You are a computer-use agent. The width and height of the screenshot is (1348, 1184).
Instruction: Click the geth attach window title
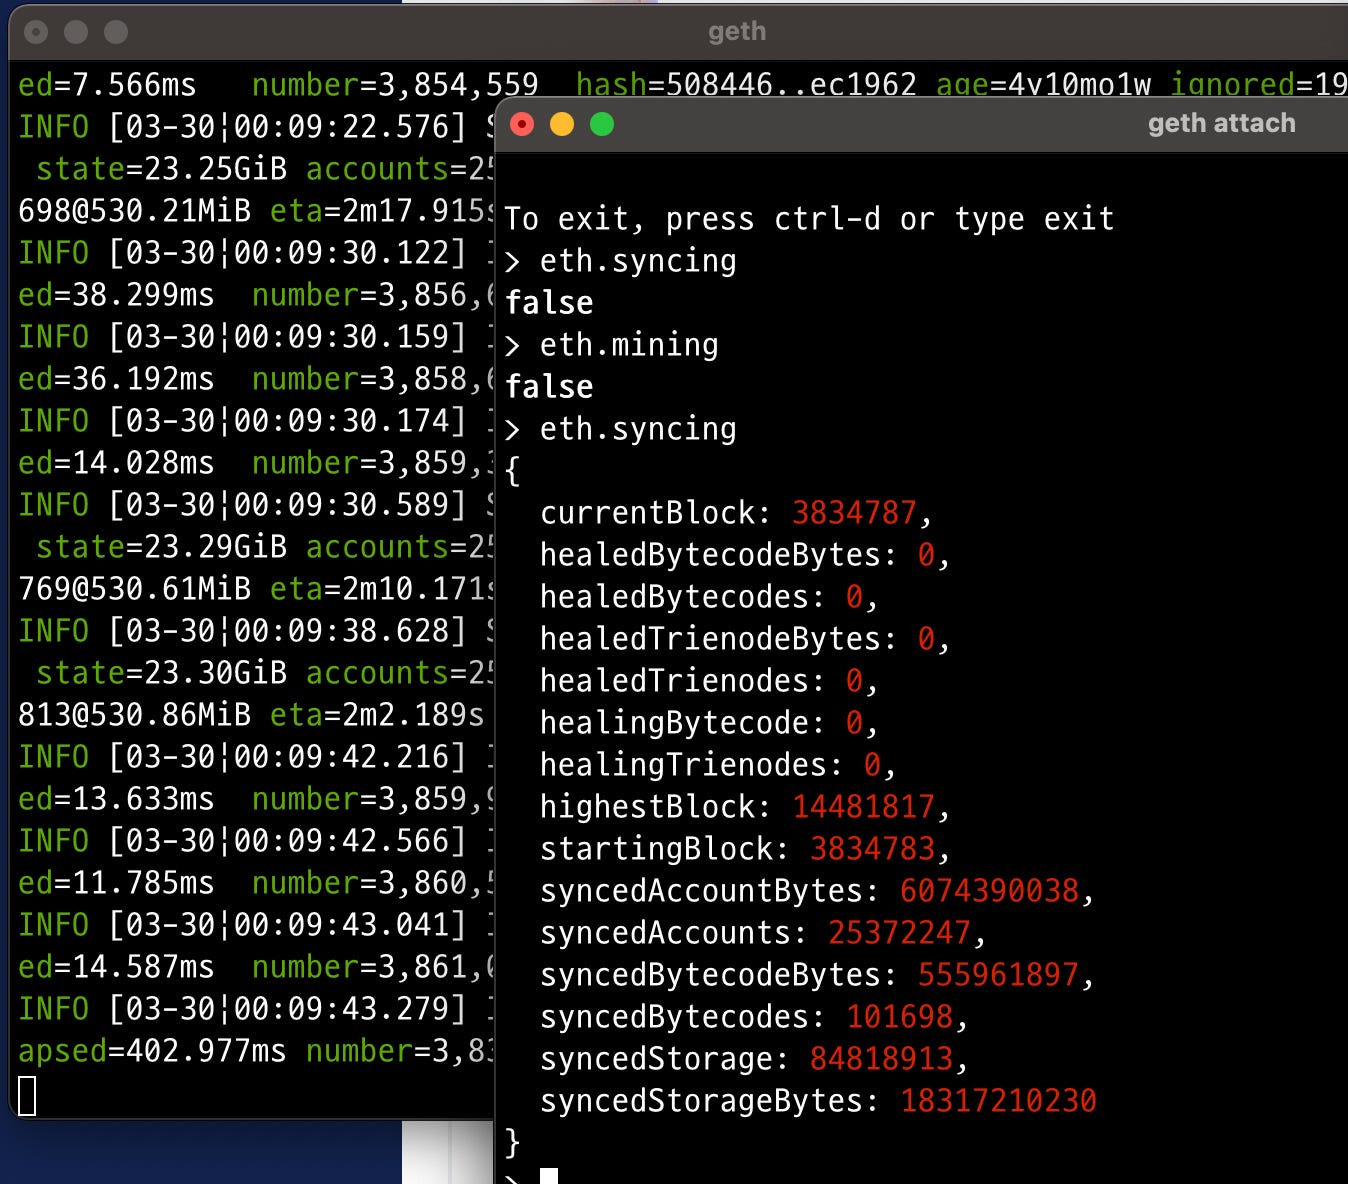[1221, 123]
